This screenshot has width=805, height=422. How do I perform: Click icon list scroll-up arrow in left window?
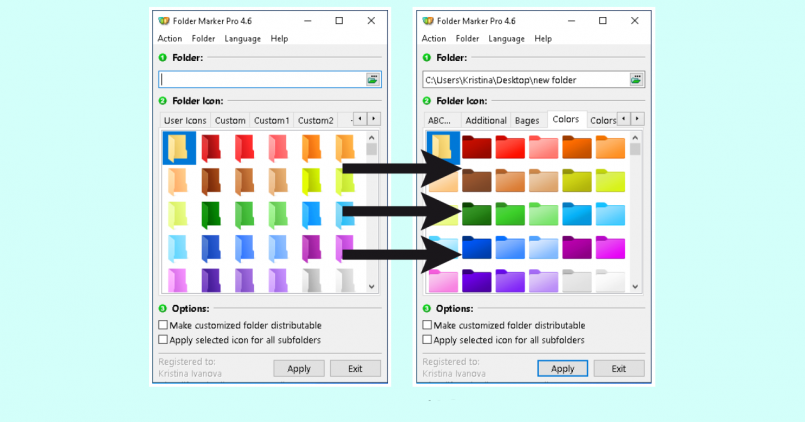(x=372, y=138)
